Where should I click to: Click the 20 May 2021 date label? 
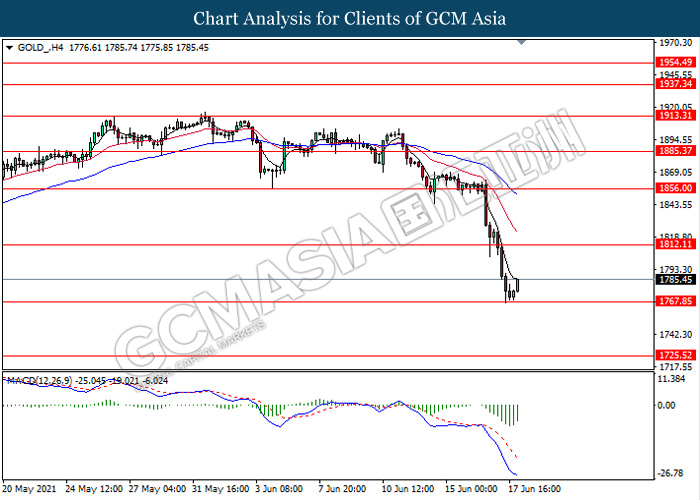tap(29, 489)
